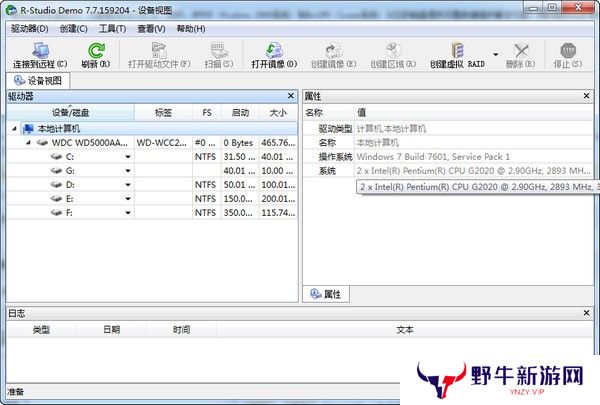The width and height of the screenshot is (600, 405).
Task: Click the 停止 stop icon
Action: [568, 50]
